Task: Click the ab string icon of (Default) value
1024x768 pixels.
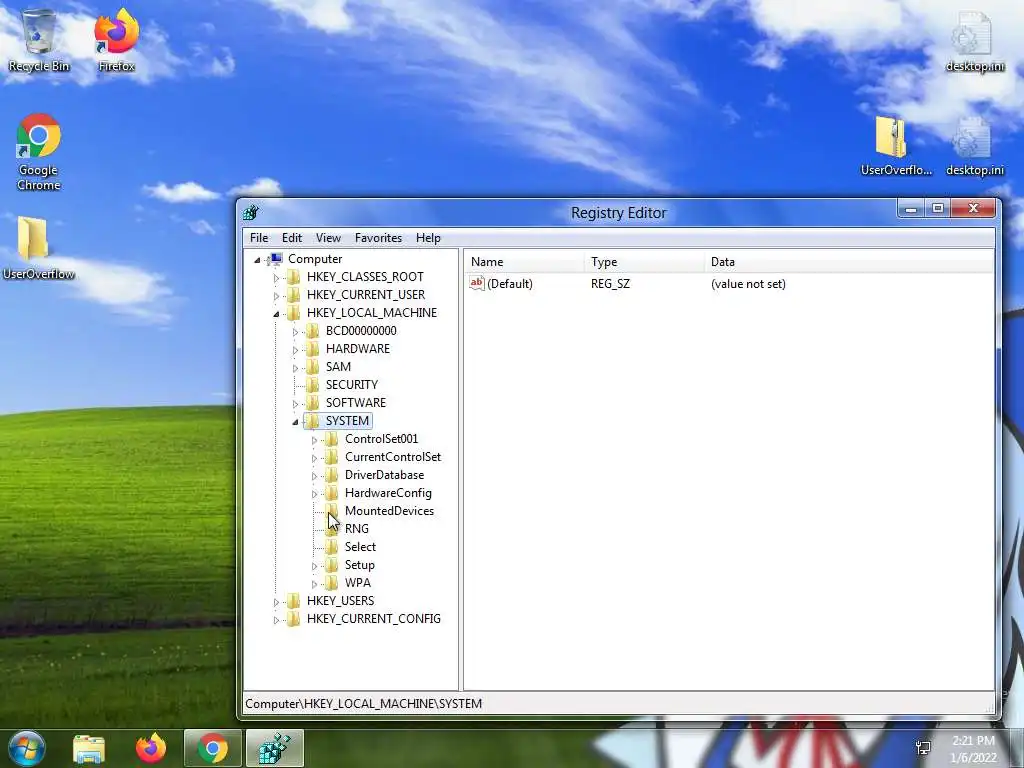Action: [x=477, y=283]
